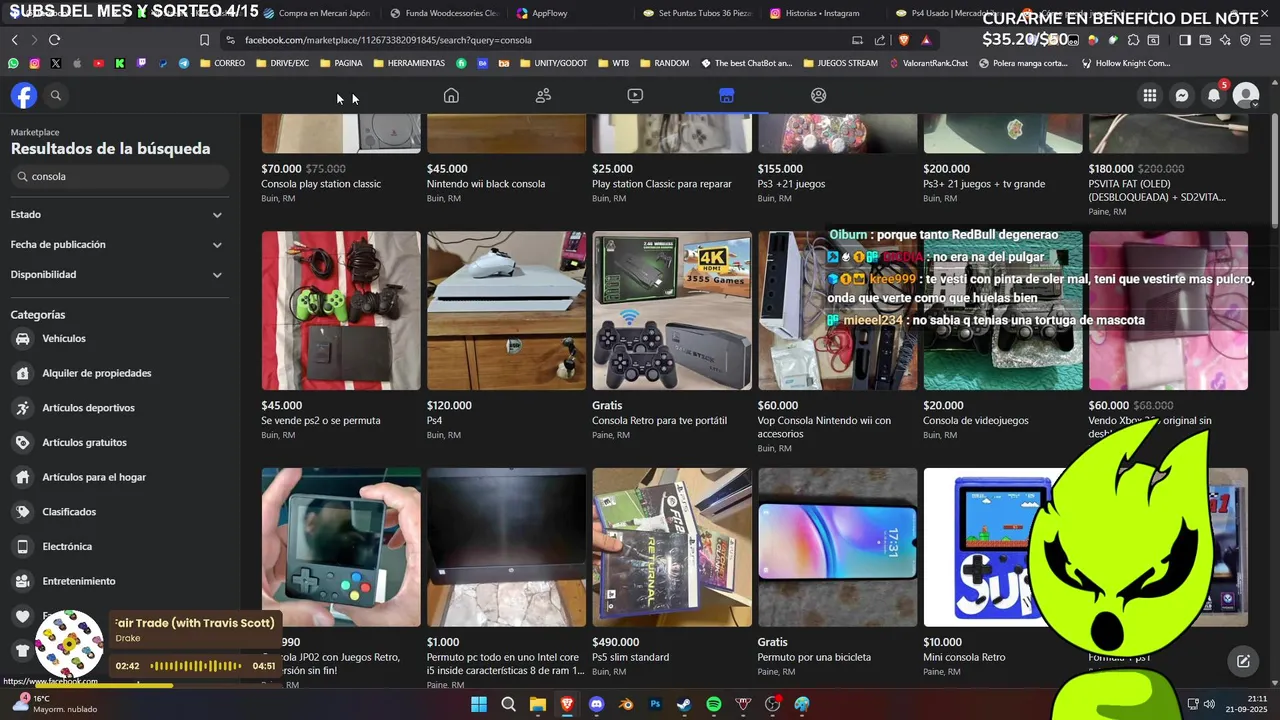1280x720 pixels.
Task: Switch to Funda Woodcessories tab
Action: pyautogui.click(x=444, y=13)
